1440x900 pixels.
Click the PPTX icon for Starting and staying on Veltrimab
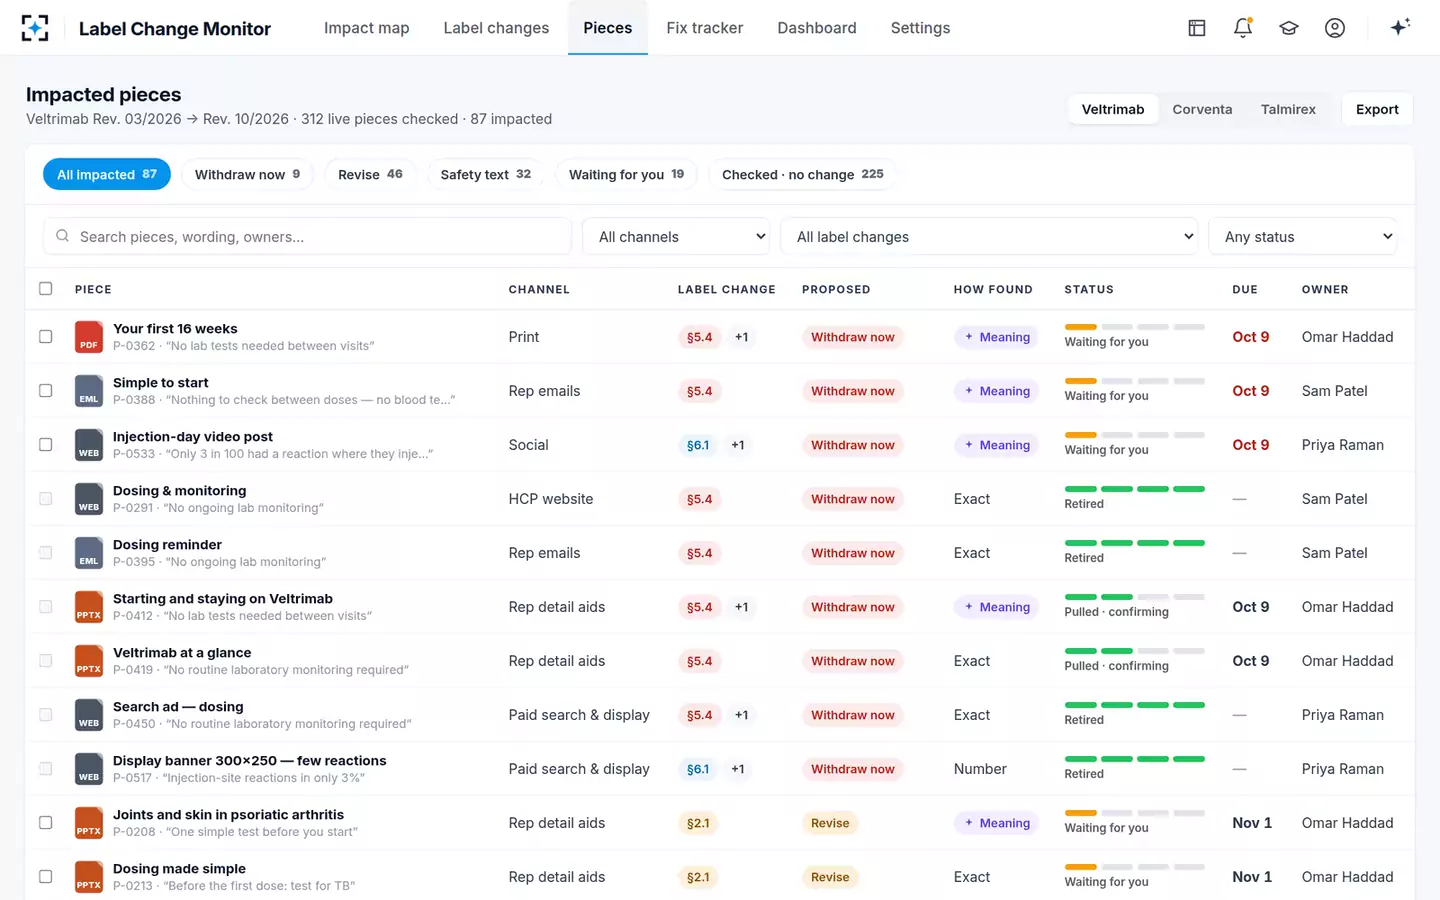(89, 607)
